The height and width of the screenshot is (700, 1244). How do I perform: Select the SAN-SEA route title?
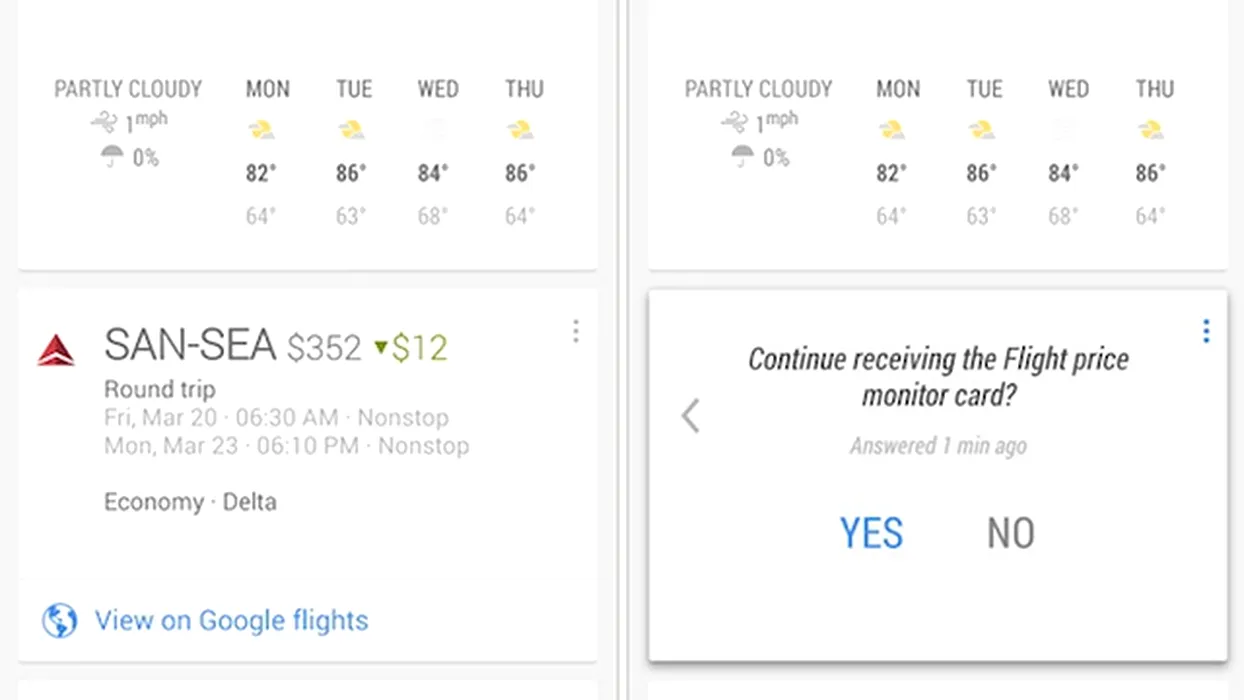pyautogui.click(x=190, y=346)
